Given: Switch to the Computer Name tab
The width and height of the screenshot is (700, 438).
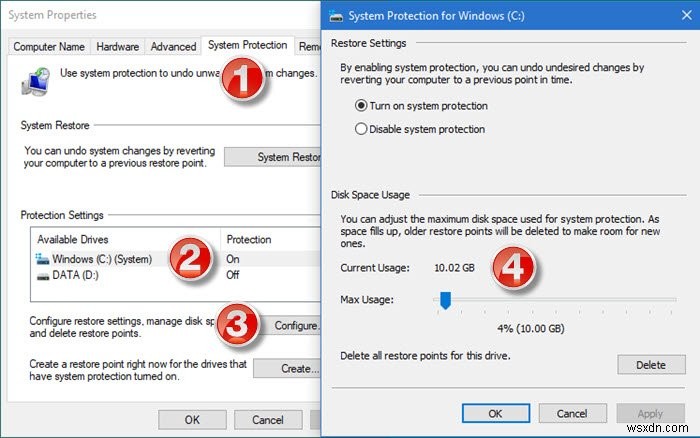Looking at the screenshot, I should click(x=50, y=47).
